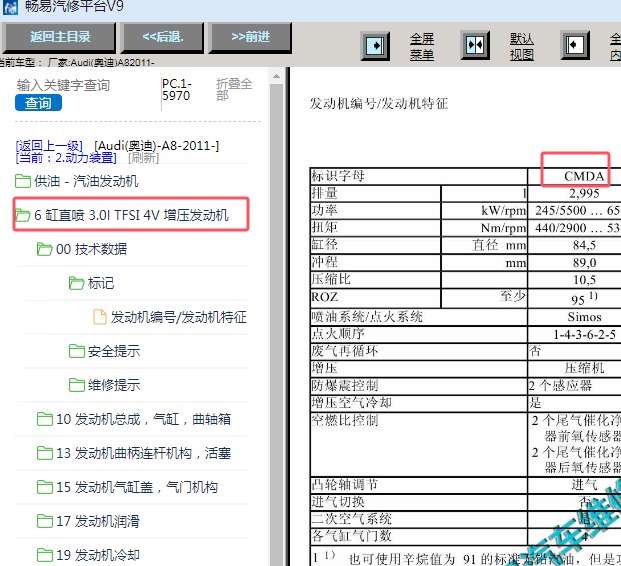The image size is (621, 566).
Task: Click the [刷新] link
Action: (143, 158)
